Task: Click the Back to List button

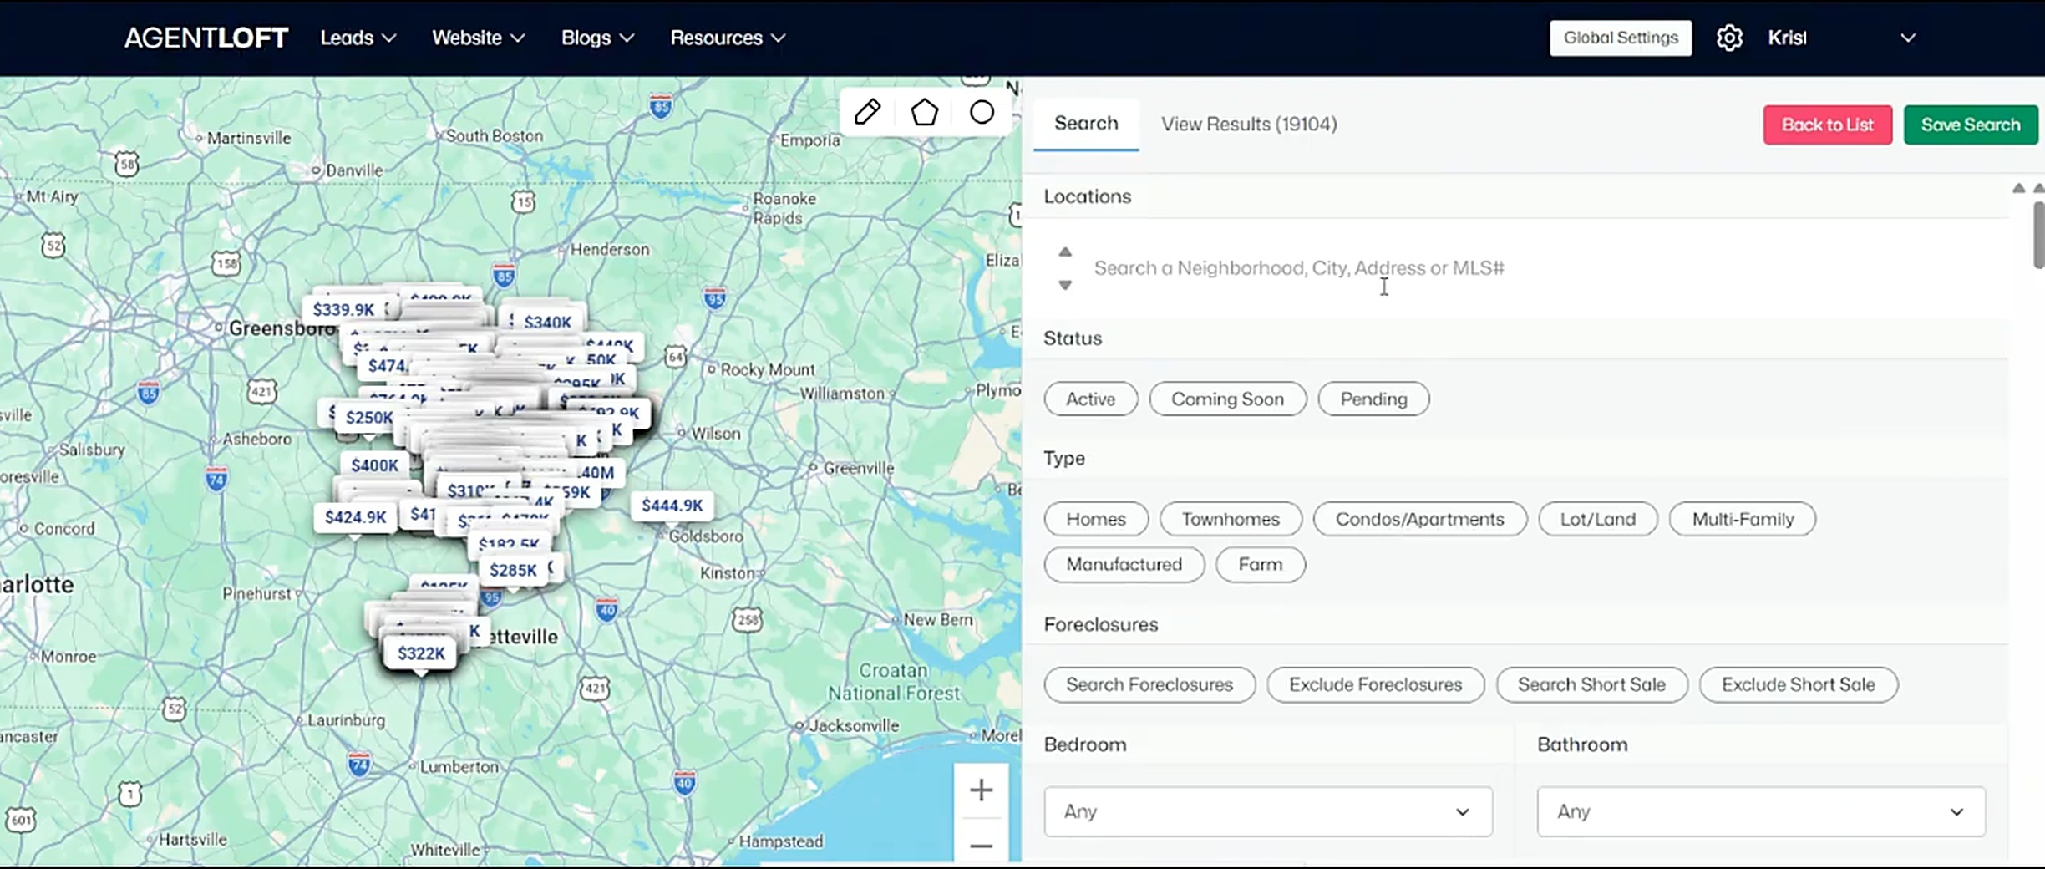Action: pos(1827,125)
